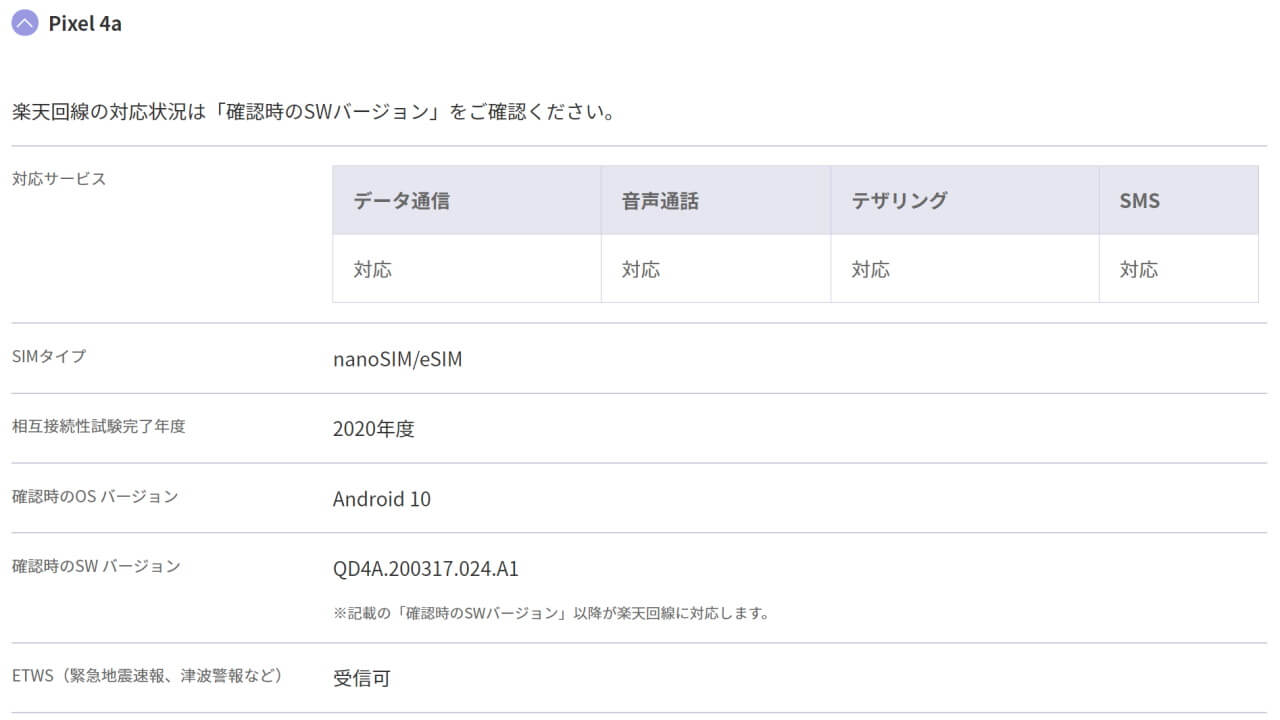The width and height of the screenshot is (1280, 720).
Task: Click the Pixel 4a heading text
Action: point(85,24)
